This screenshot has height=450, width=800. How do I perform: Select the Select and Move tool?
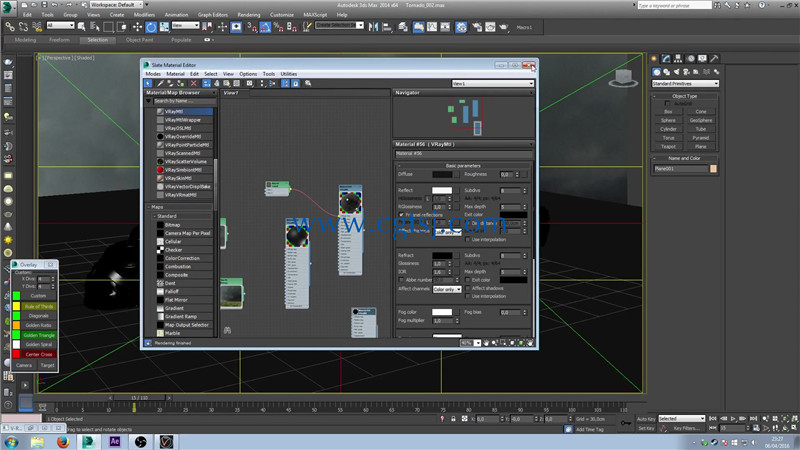coord(137,27)
